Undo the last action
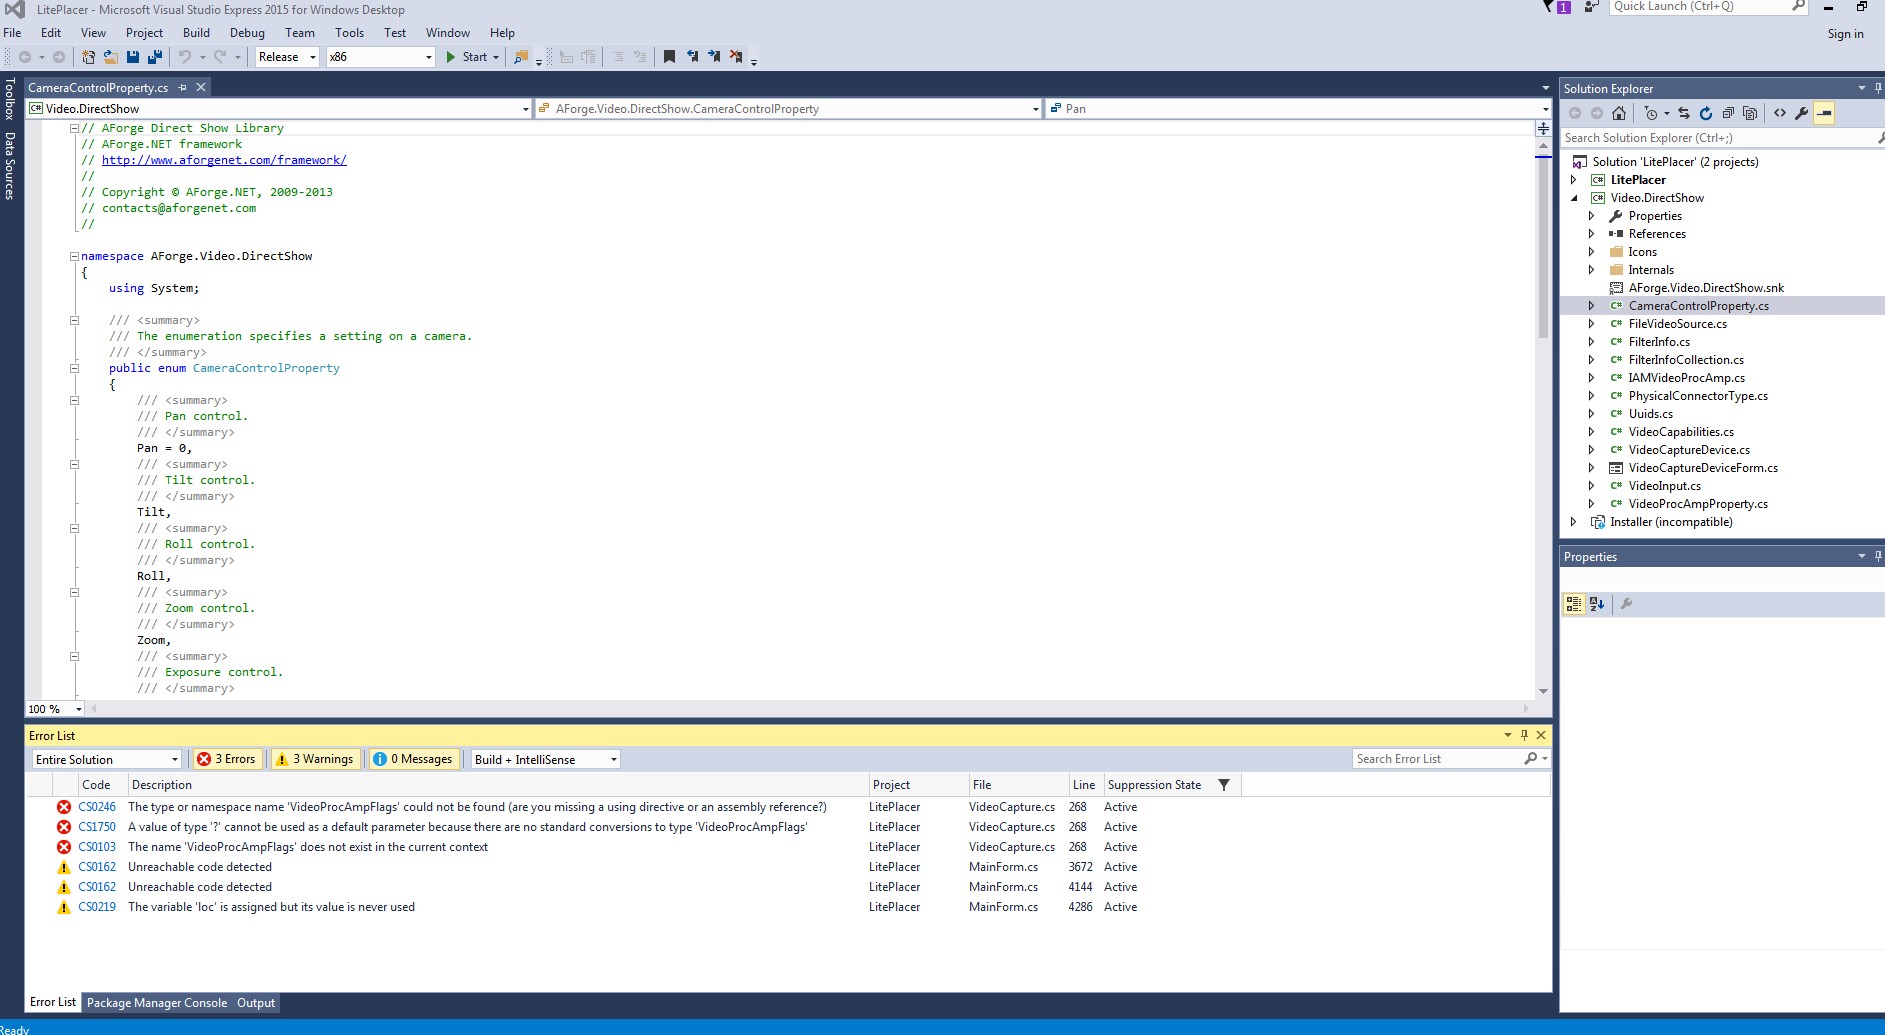Screen dimensions: 1885x1035 [184, 57]
